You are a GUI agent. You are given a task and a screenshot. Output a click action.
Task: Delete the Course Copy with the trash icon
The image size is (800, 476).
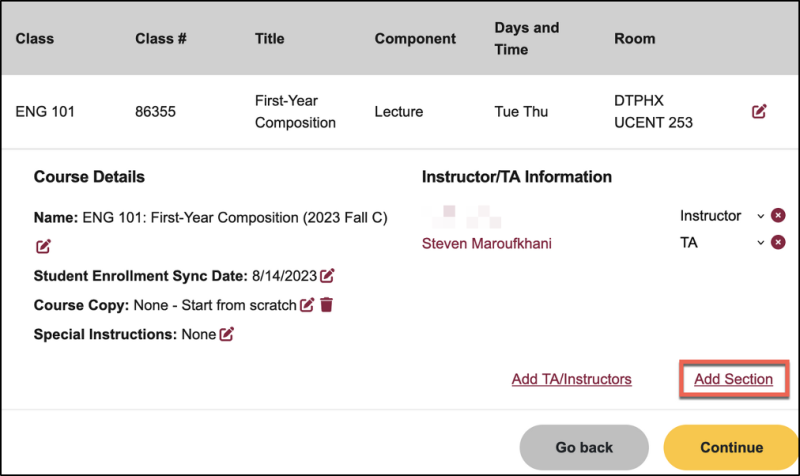point(326,304)
